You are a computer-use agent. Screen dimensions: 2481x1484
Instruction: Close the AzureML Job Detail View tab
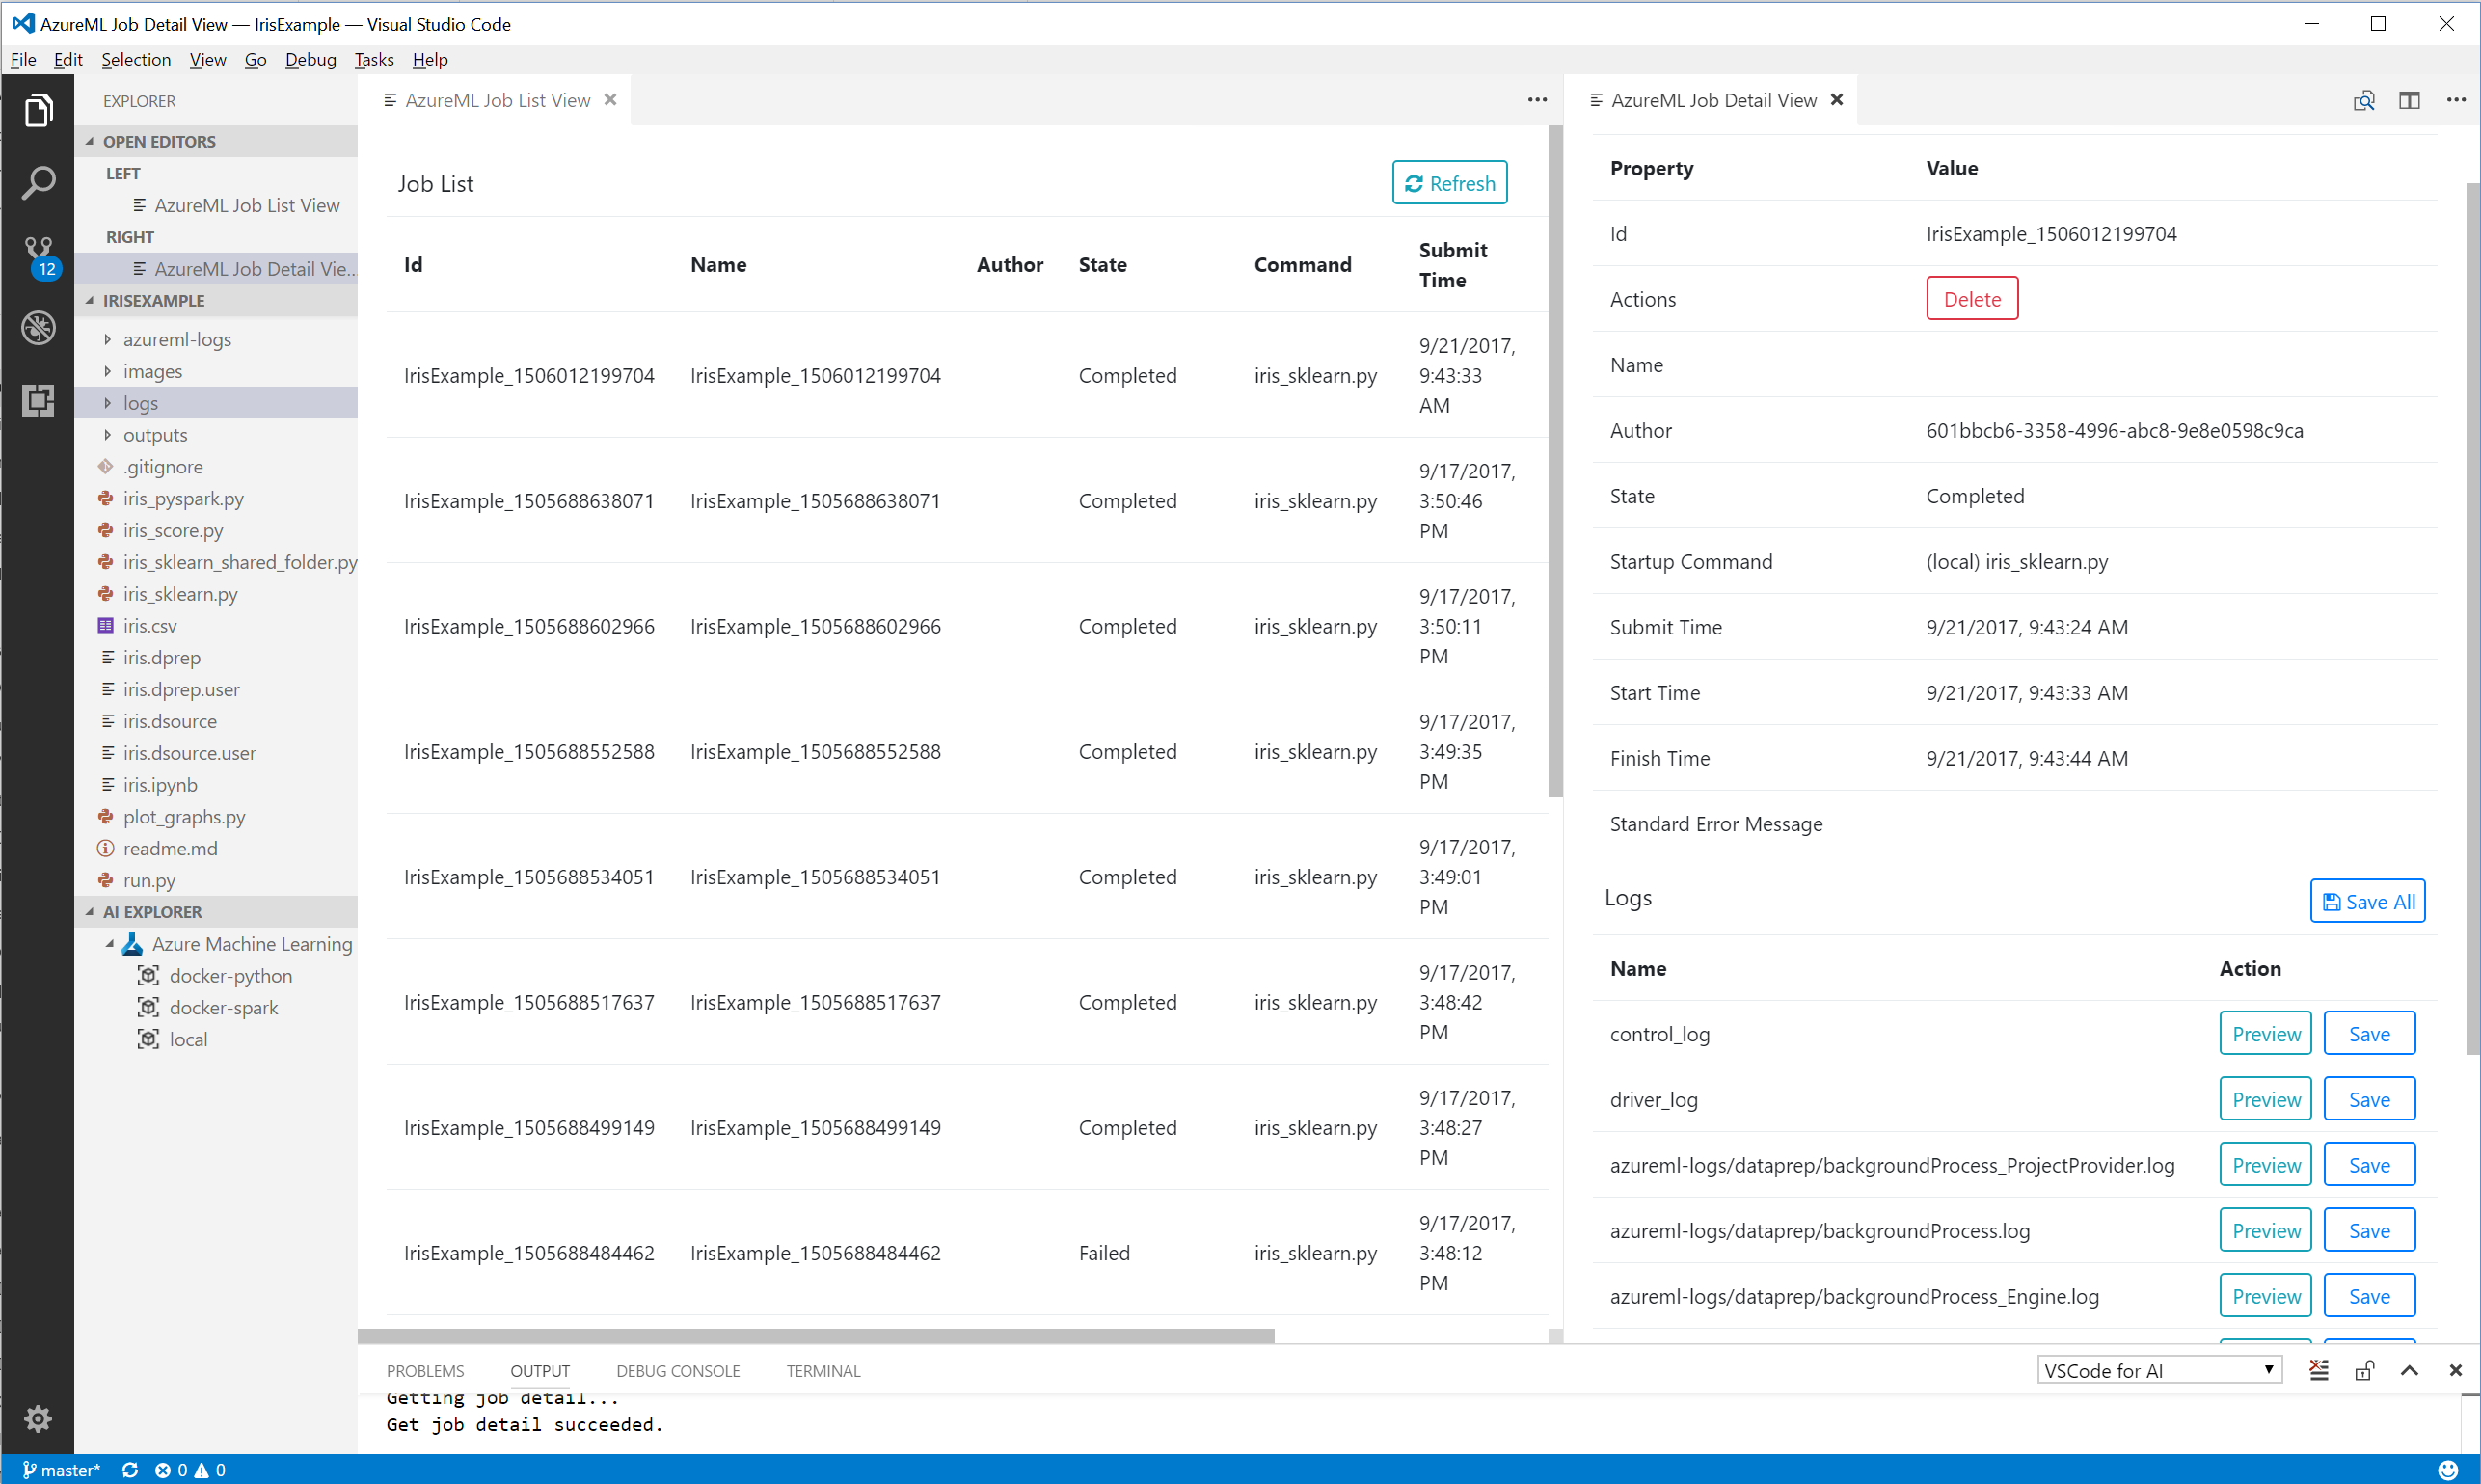[x=1836, y=100]
